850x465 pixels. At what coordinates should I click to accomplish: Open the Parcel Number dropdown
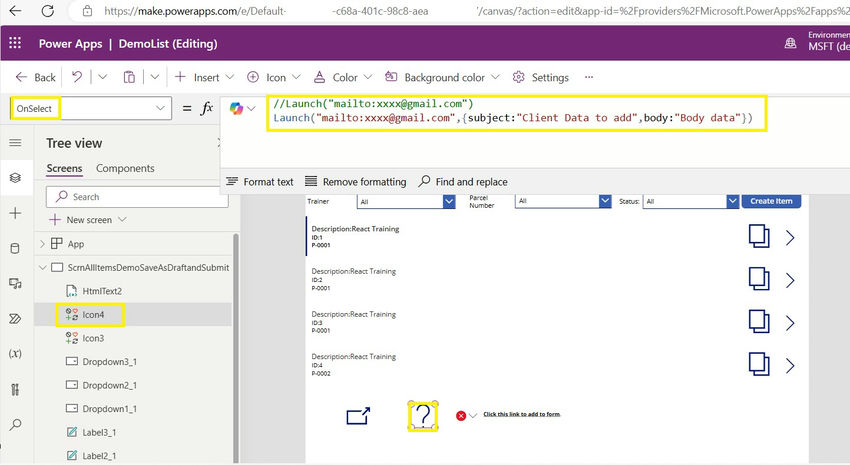[x=563, y=201]
